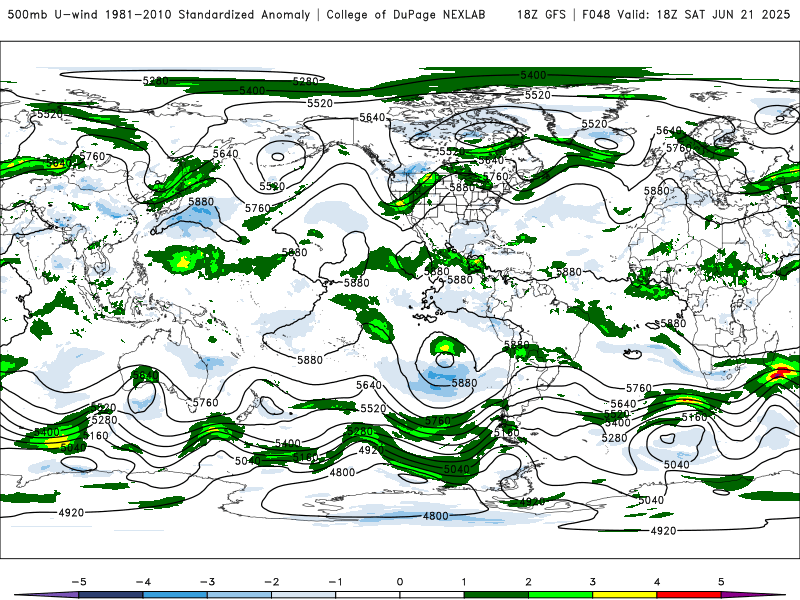The image size is (800, 600).
Task: Click the '-5' colorbar tick label
Action: pos(79,582)
